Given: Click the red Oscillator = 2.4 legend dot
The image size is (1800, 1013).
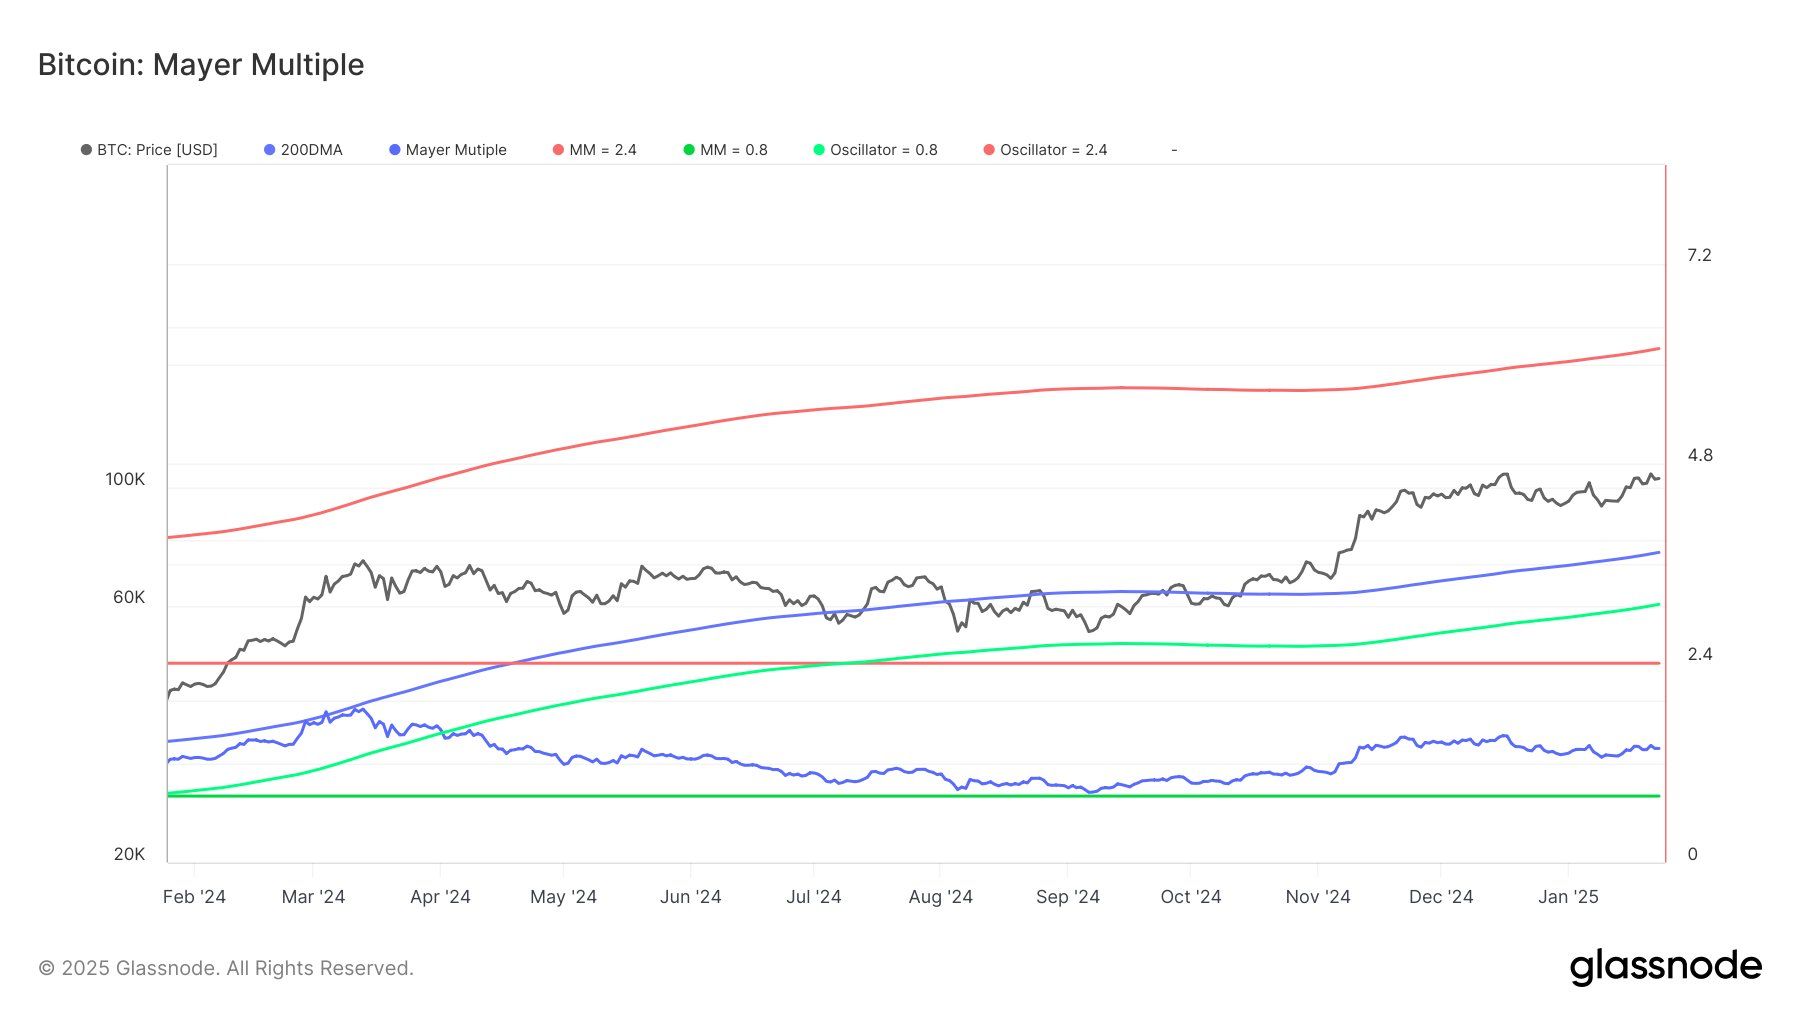Looking at the screenshot, I should pos(988,149).
